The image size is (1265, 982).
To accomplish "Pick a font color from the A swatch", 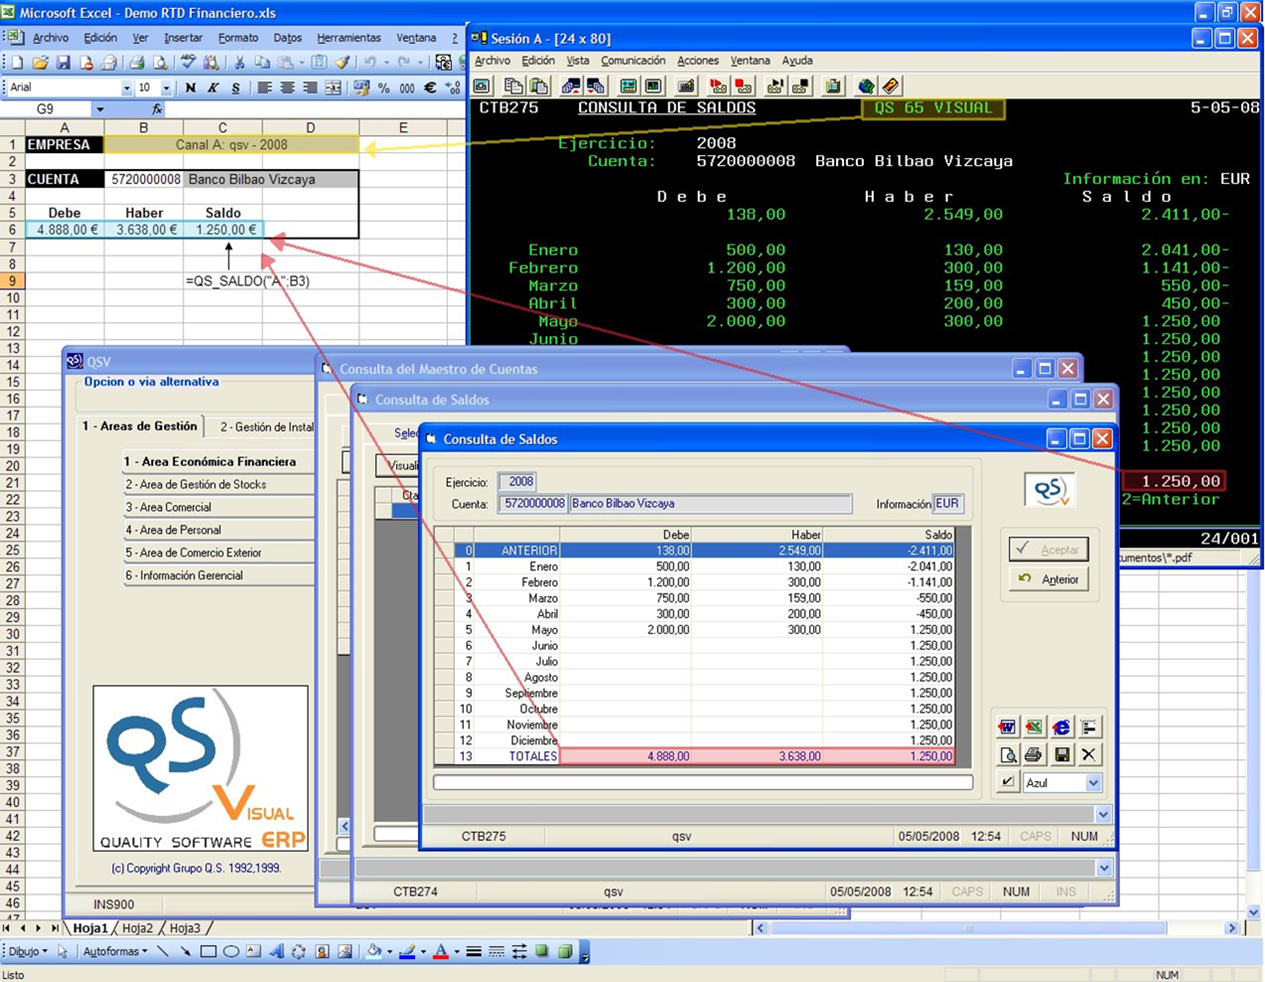I will [x=441, y=952].
